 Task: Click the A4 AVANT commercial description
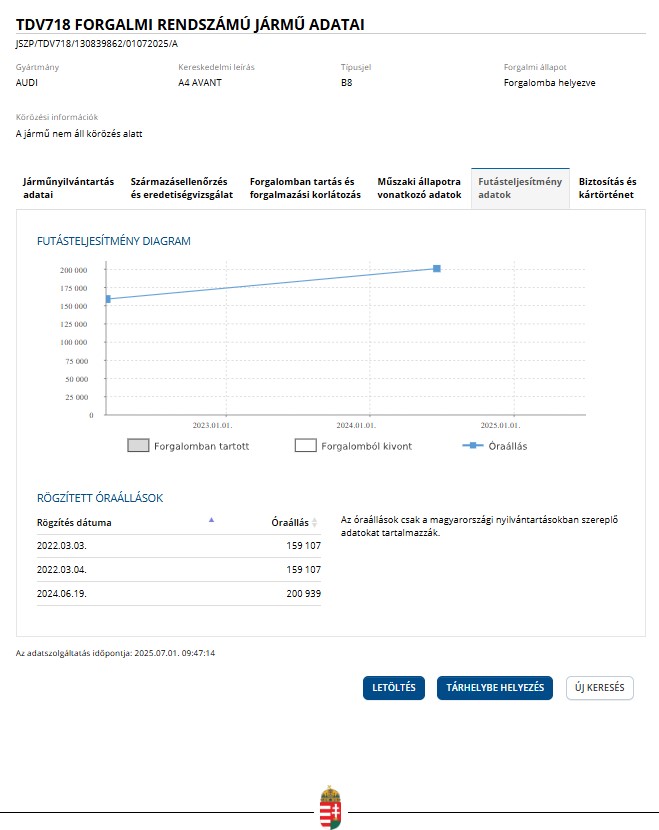point(200,83)
